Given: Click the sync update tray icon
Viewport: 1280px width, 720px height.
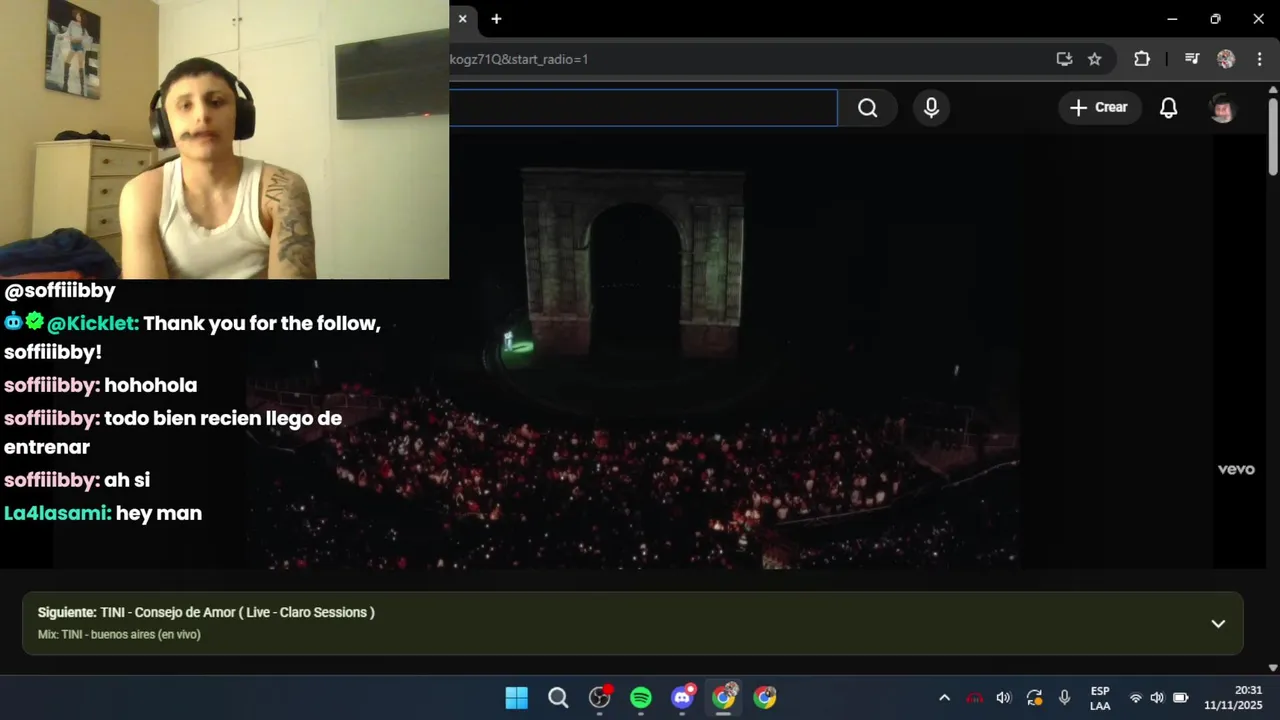Looking at the screenshot, I should [1034, 698].
